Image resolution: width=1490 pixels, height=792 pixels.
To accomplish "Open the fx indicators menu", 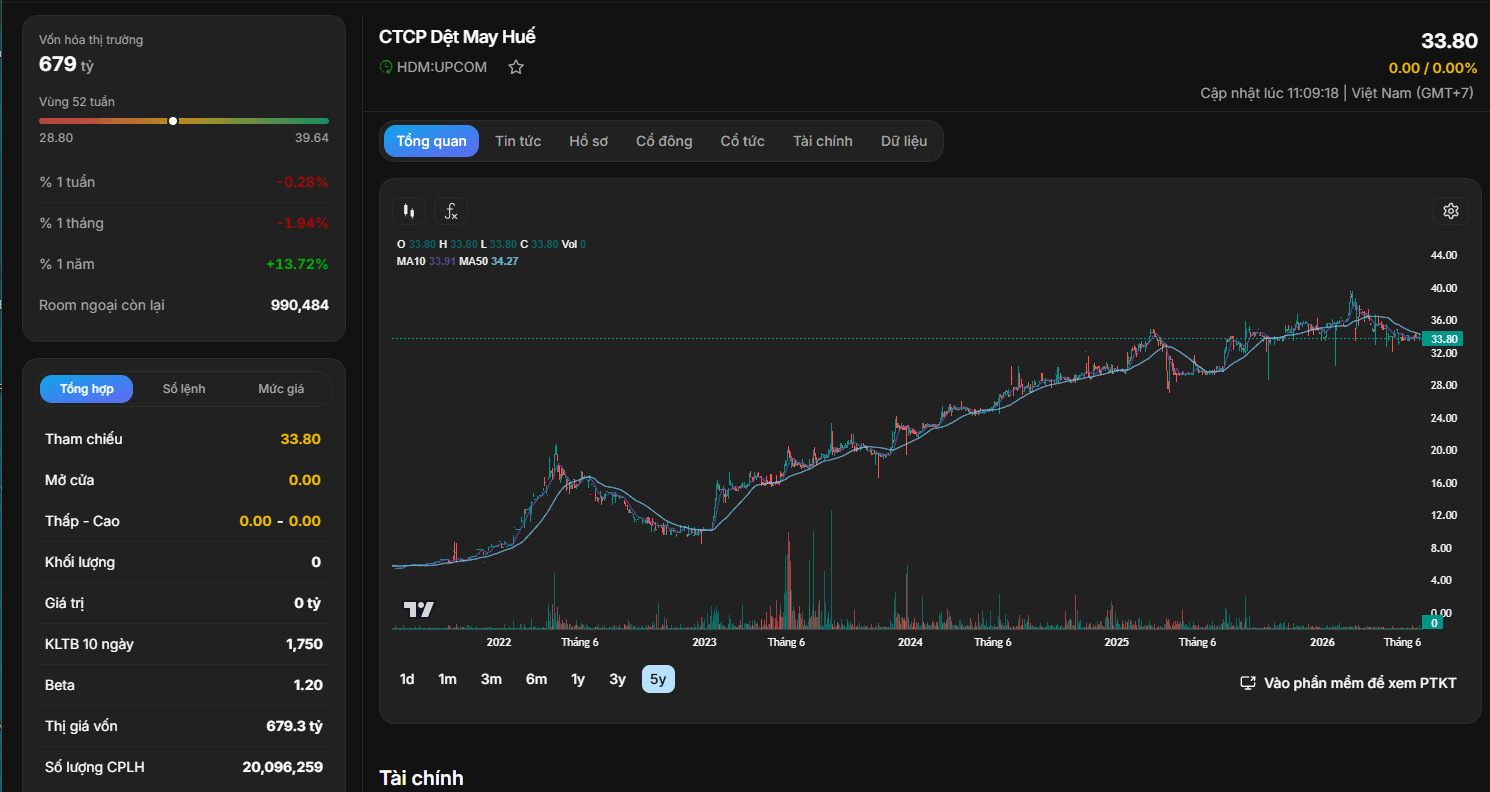I will point(451,211).
